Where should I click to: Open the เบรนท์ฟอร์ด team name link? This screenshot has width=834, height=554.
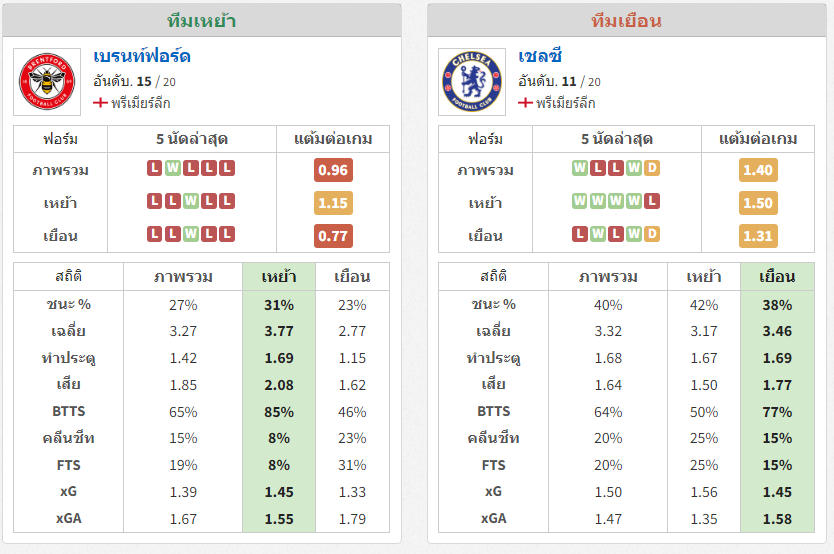coord(142,56)
